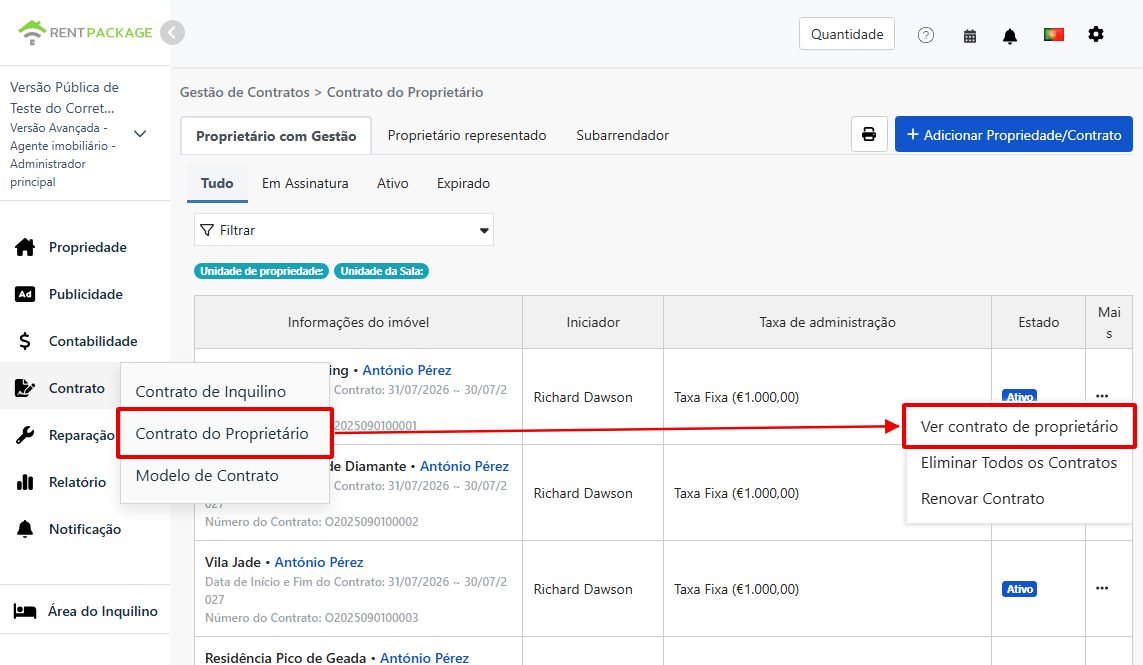
Task: Open the more options dots for Vila Jade row
Action: click(1102, 588)
